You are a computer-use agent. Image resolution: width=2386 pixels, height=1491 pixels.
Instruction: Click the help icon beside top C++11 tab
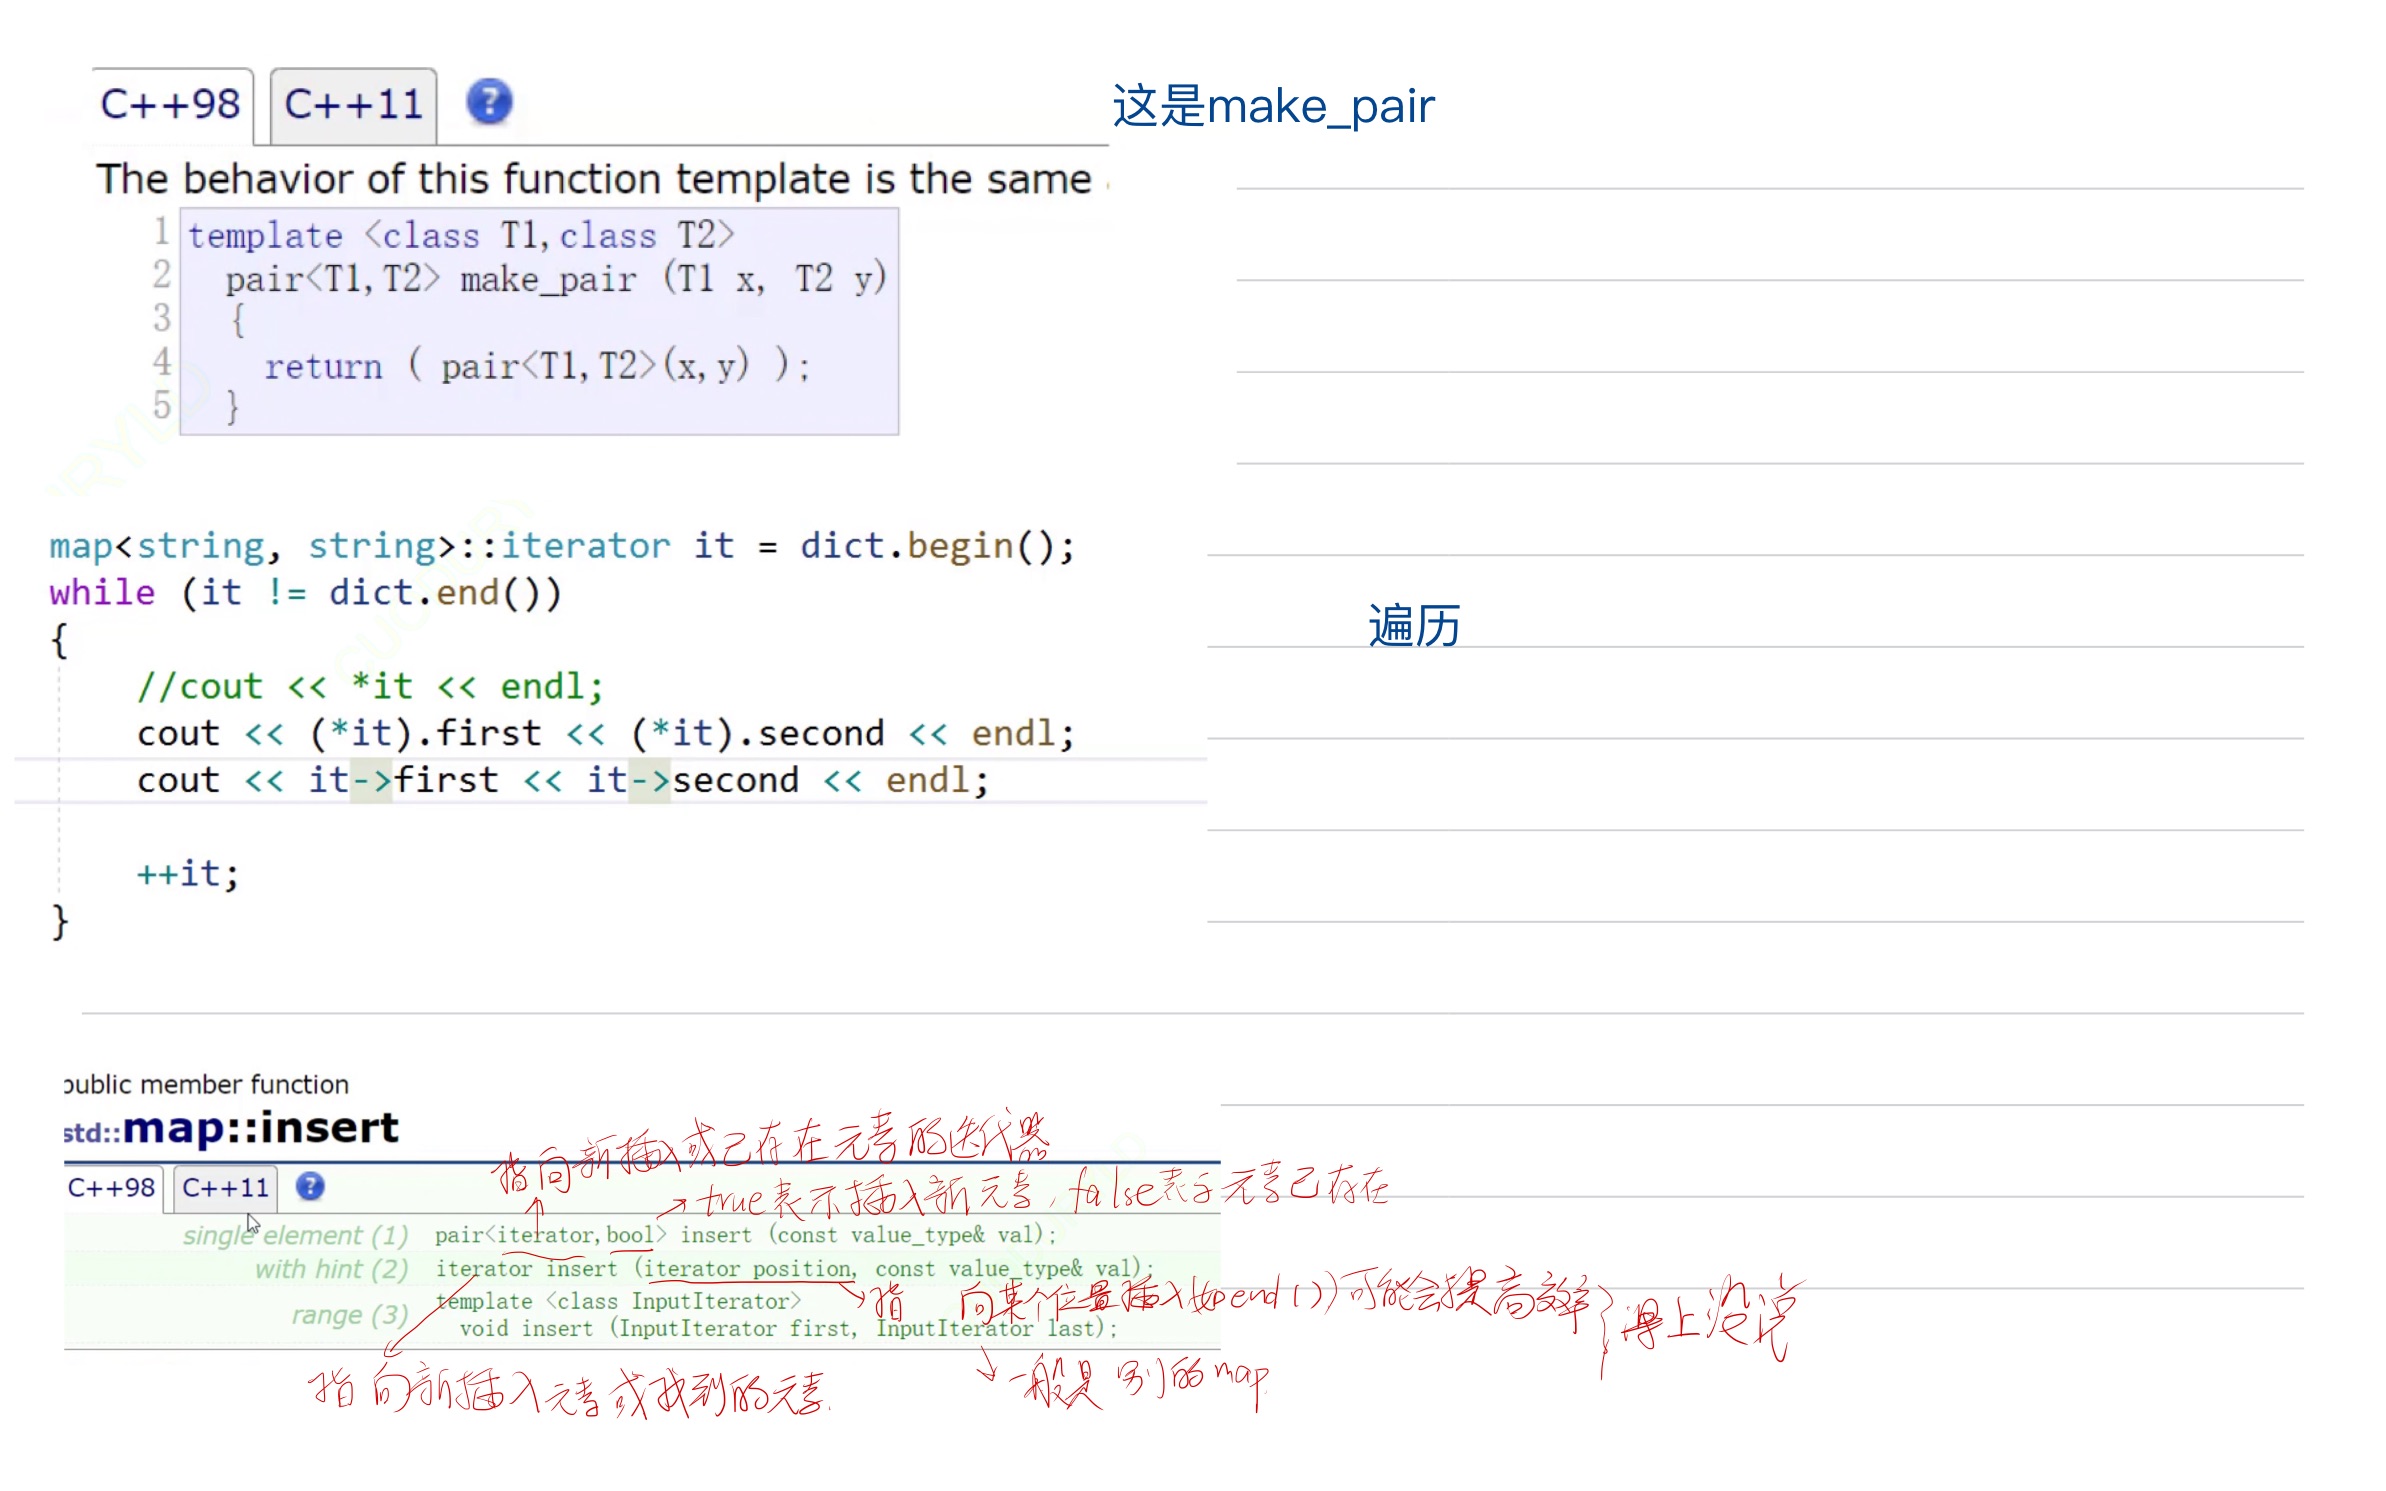coord(489,102)
